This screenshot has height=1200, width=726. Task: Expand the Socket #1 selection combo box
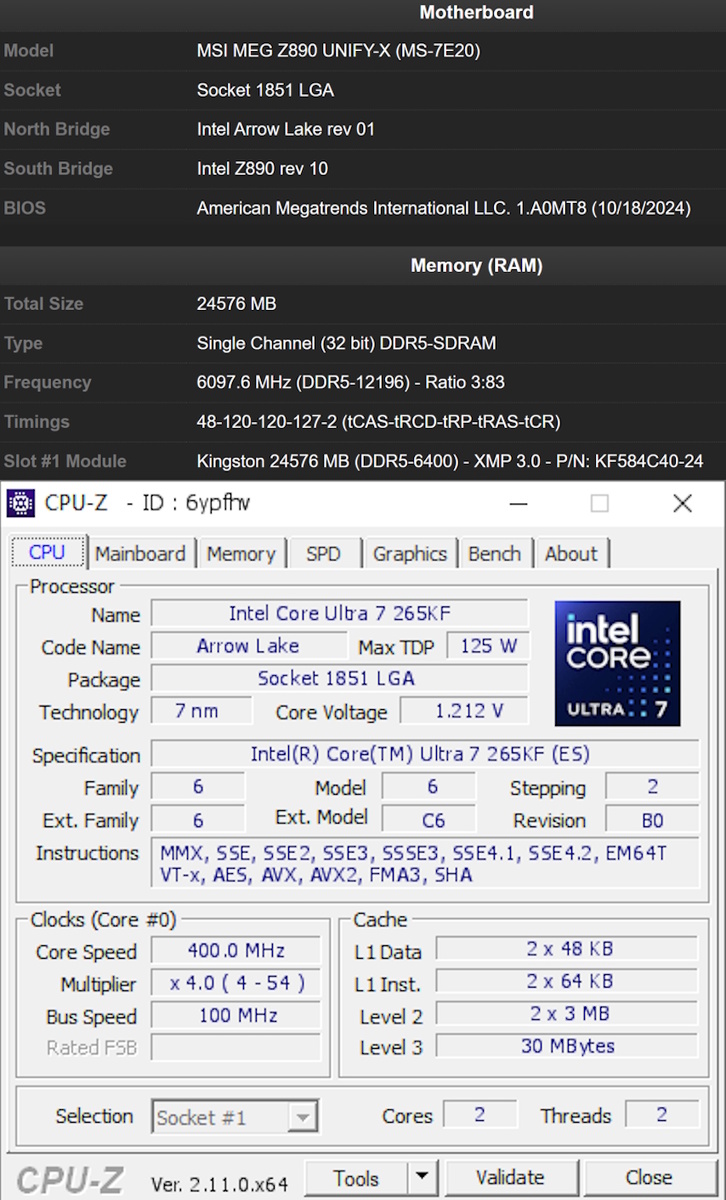coord(235,1117)
